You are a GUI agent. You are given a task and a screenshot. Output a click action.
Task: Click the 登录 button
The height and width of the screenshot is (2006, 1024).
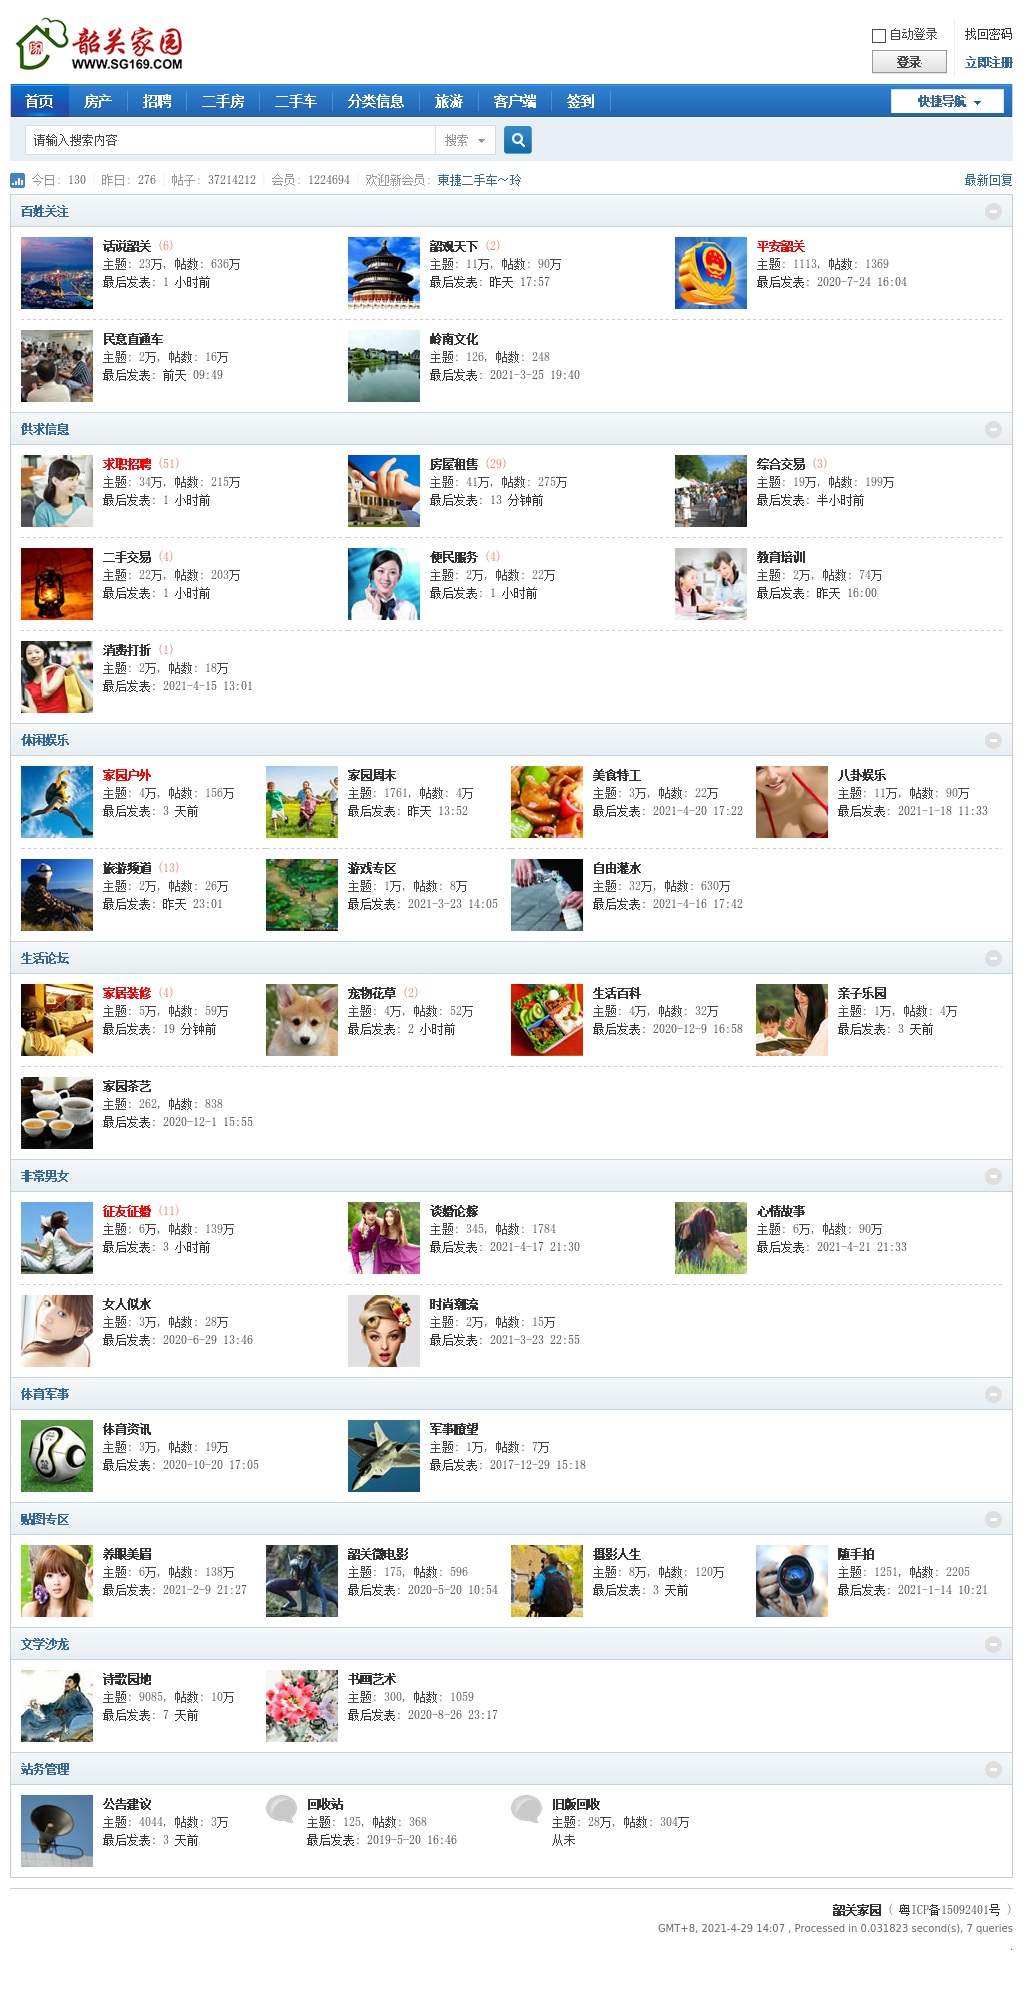pyautogui.click(x=909, y=62)
